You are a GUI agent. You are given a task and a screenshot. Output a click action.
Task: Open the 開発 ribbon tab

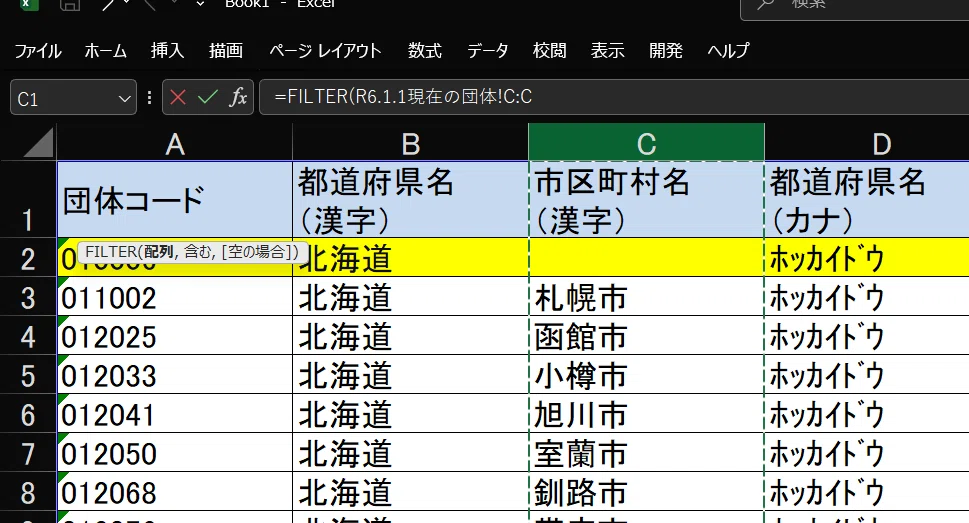point(666,51)
